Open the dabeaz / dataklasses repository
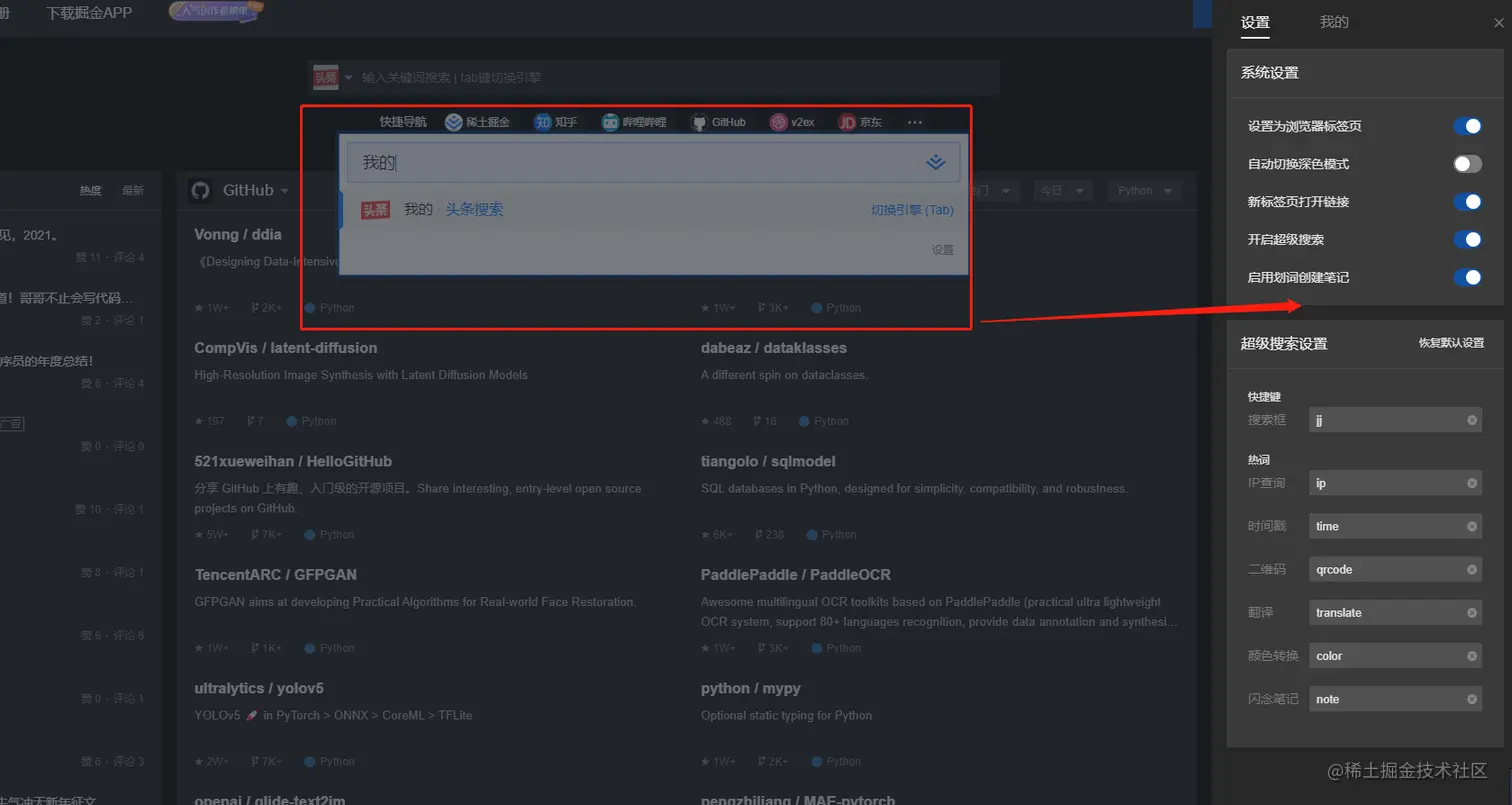This screenshot has width=1512, height=805. coord(774,348)
